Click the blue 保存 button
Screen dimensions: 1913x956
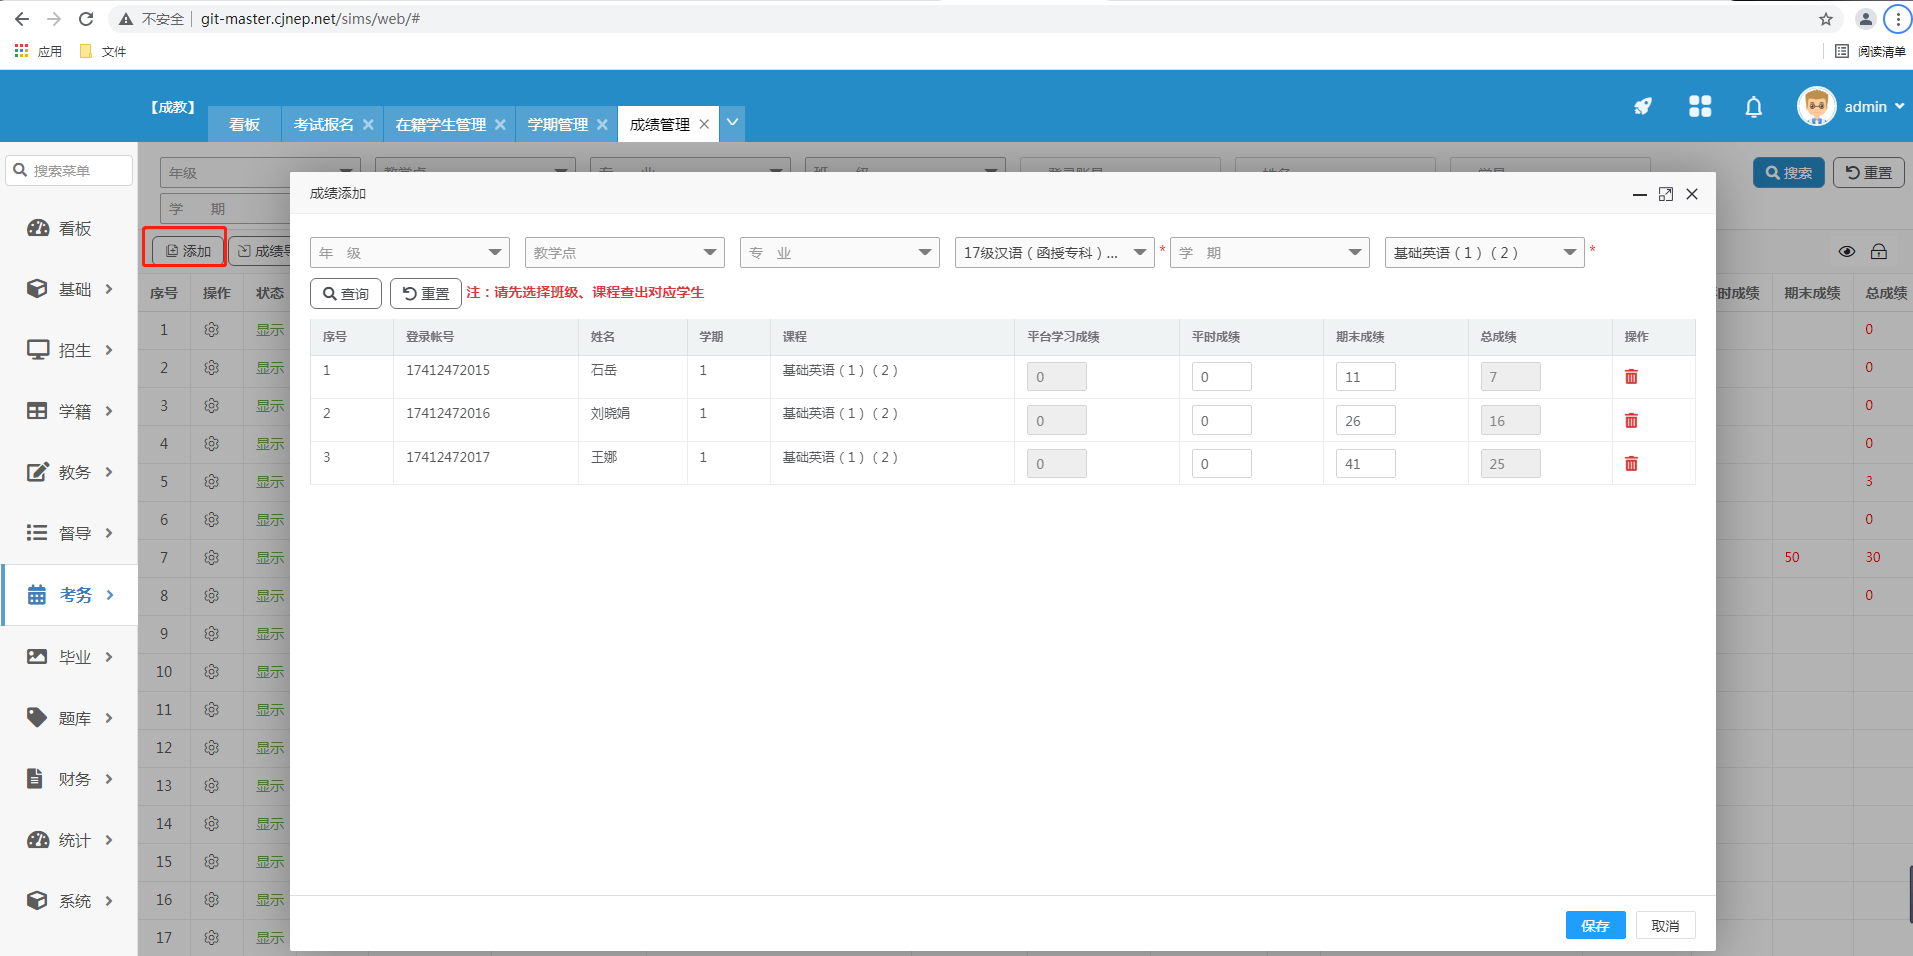1594,925
